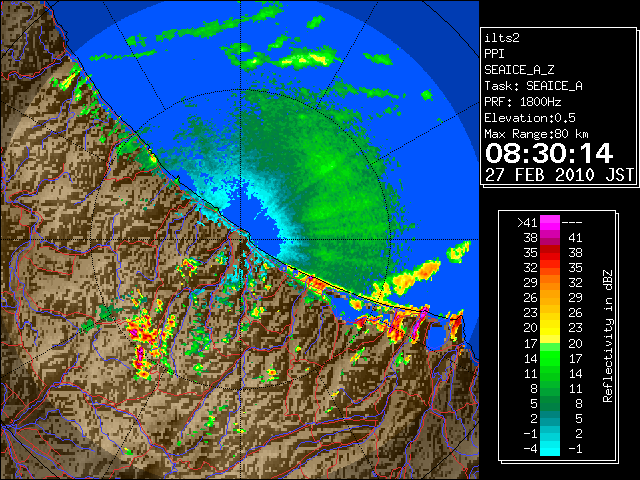Image resolution: width=640 pixels, height=480 pixels.
Task: Click the 'Elevation:0.5' text
Action: 530,118
